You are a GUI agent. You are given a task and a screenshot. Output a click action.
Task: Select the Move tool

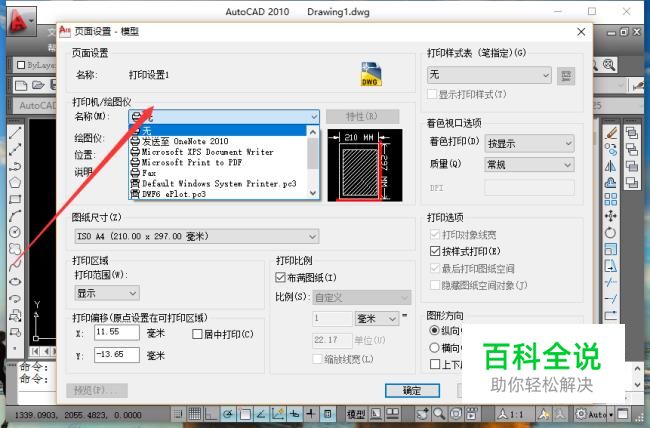[611, 216]
